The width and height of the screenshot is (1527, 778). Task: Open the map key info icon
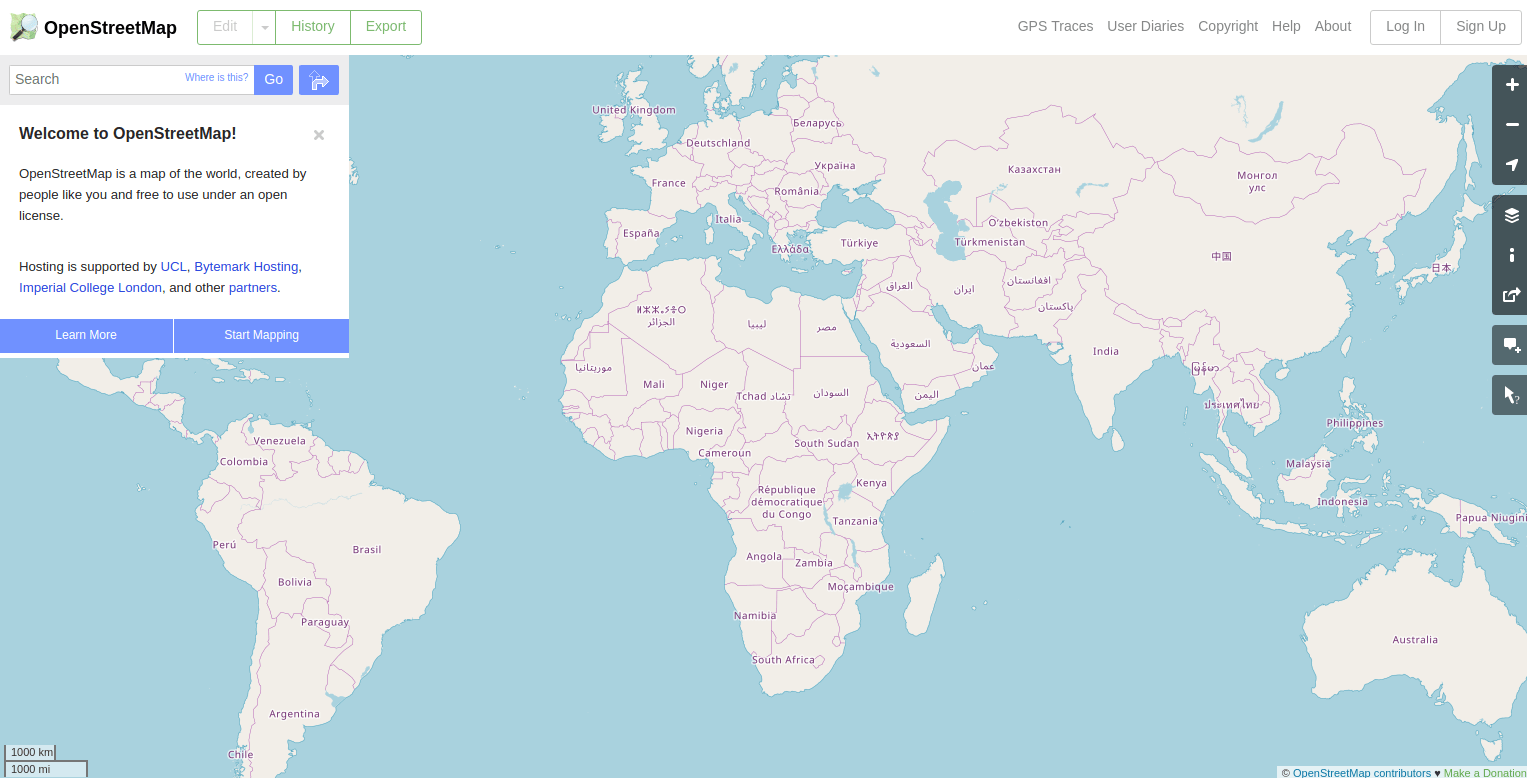pos(1512,255)
